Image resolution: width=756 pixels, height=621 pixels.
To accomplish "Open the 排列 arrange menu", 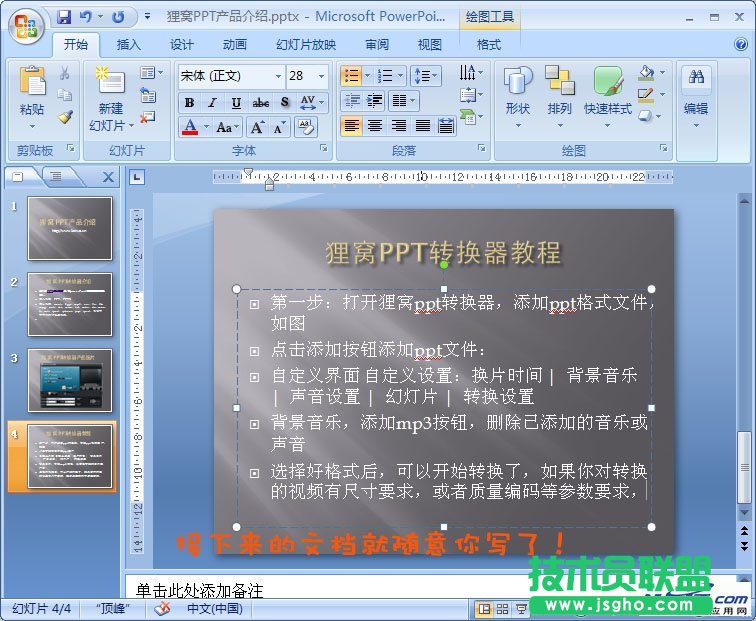I will tap(559, 96).
